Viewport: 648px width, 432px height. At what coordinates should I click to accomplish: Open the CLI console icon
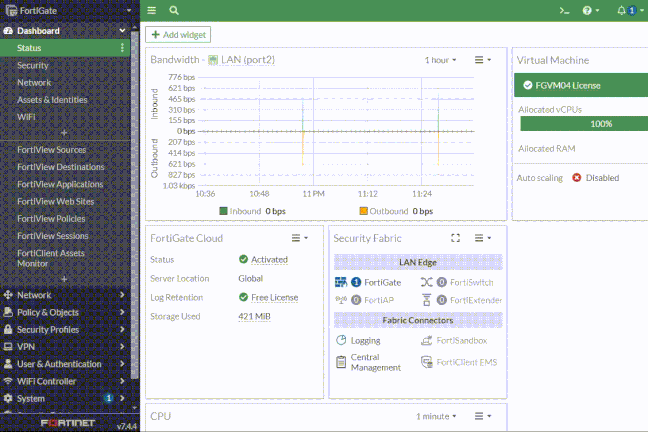(x=564, y=10)
